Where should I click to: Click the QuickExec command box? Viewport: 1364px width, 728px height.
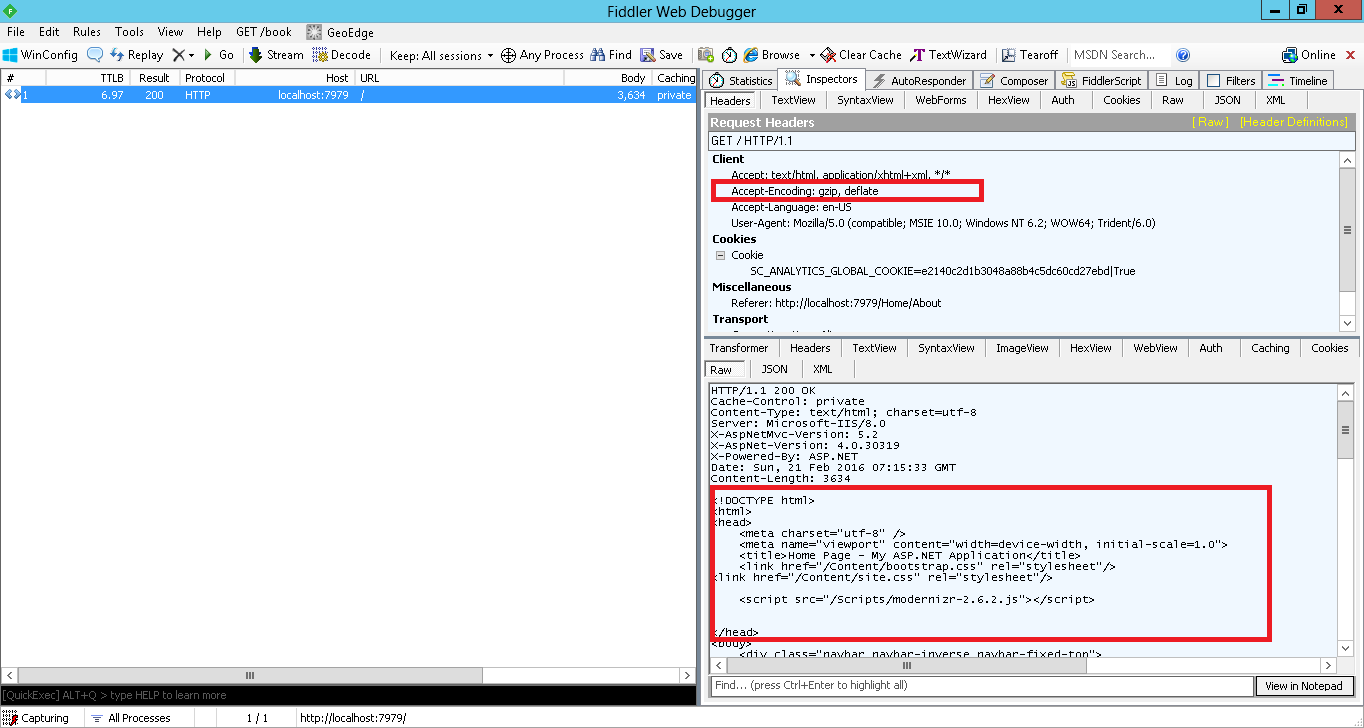pos(348,695)
